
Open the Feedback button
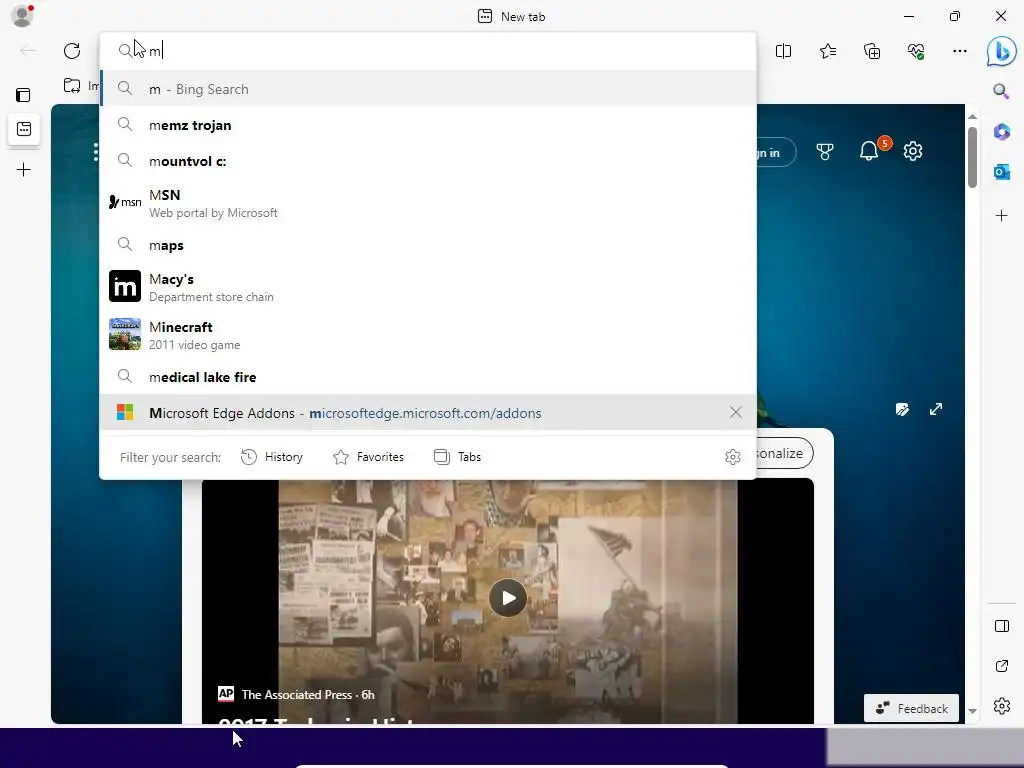[911, 708]
